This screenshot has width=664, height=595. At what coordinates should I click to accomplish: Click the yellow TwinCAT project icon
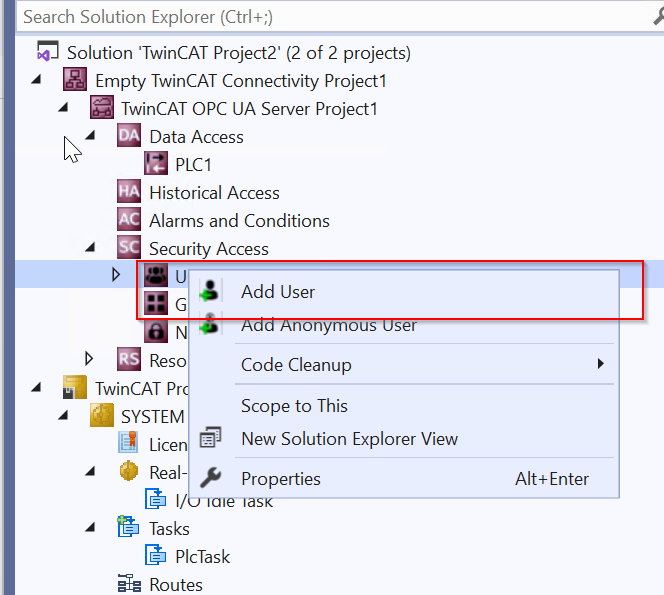75,387
